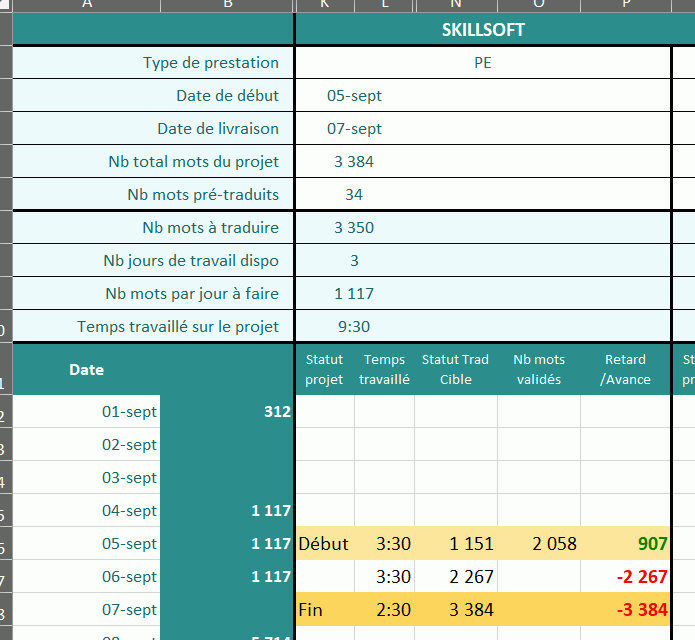Select the 07-sept delivery date value
This screenshot has width=695, height=640.
click(x=354, y=129)
